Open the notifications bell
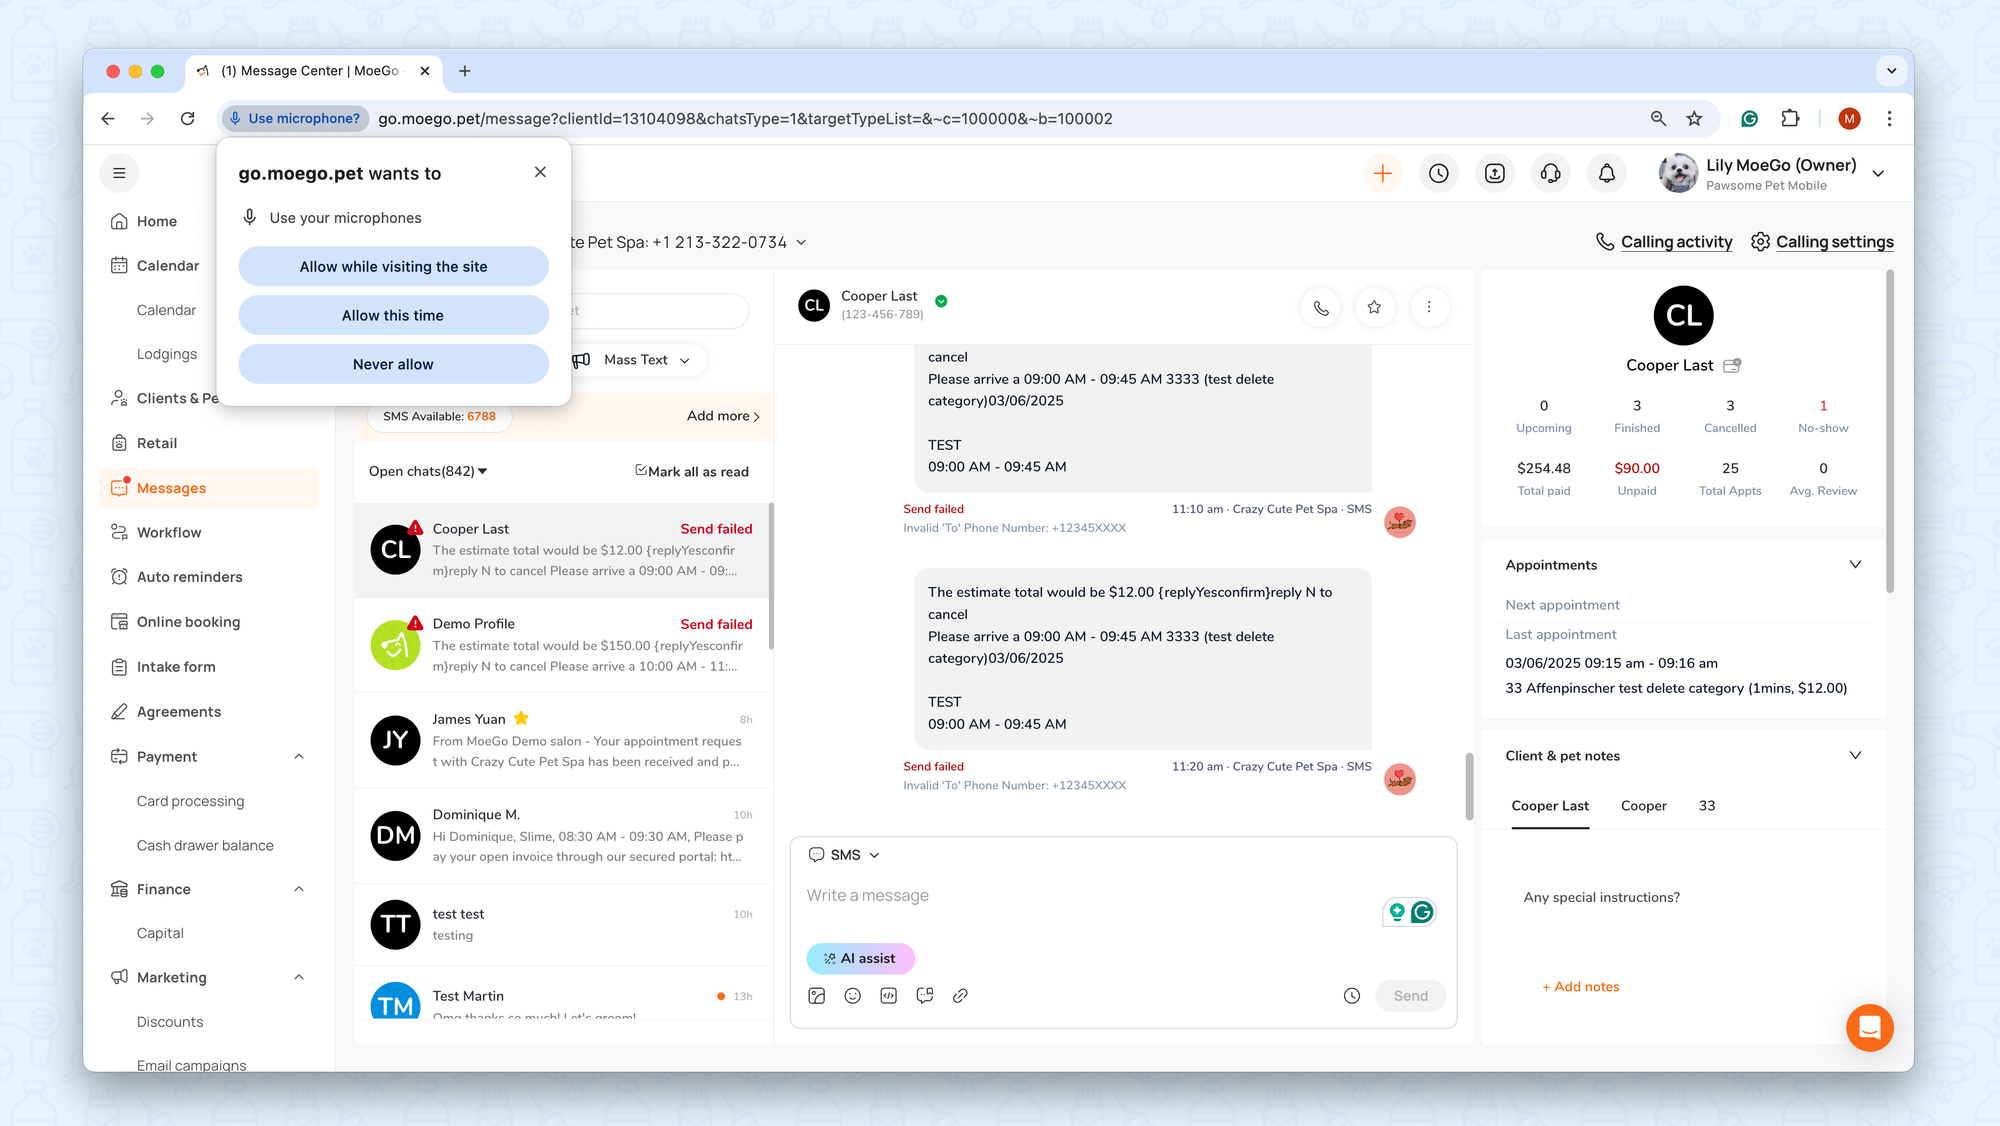 point(1606,174)
